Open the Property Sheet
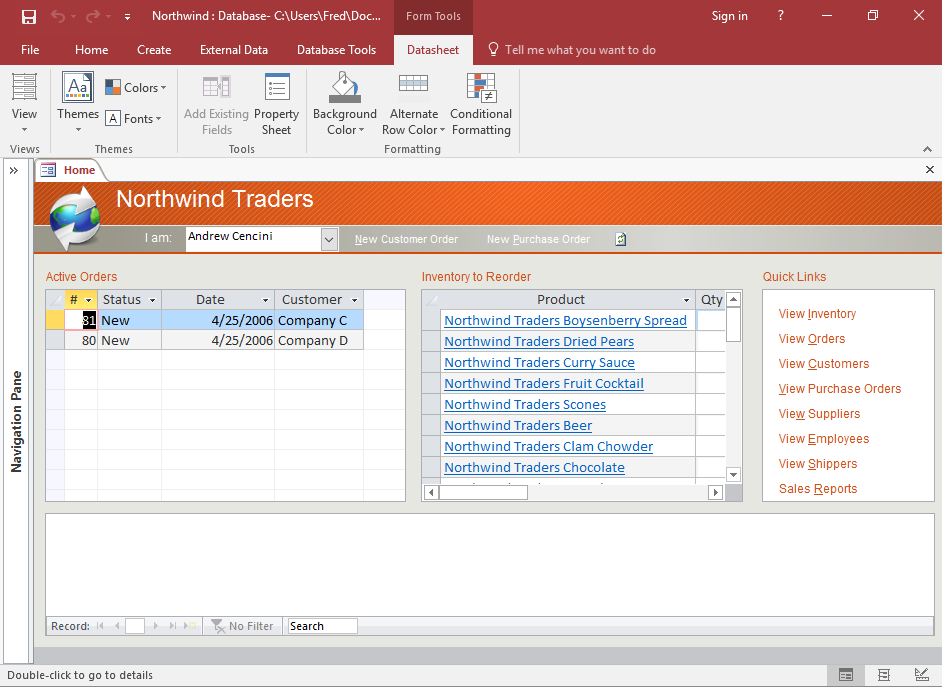942x687 pixels. click(x=276, y=103)
